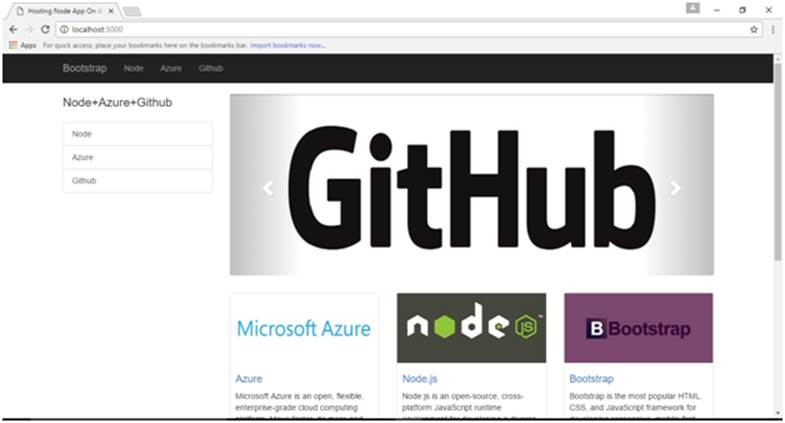The height and width of the screenshot is (423, 785).
Task: Click the Microsoft Azure card image
Action: (304, 328)
